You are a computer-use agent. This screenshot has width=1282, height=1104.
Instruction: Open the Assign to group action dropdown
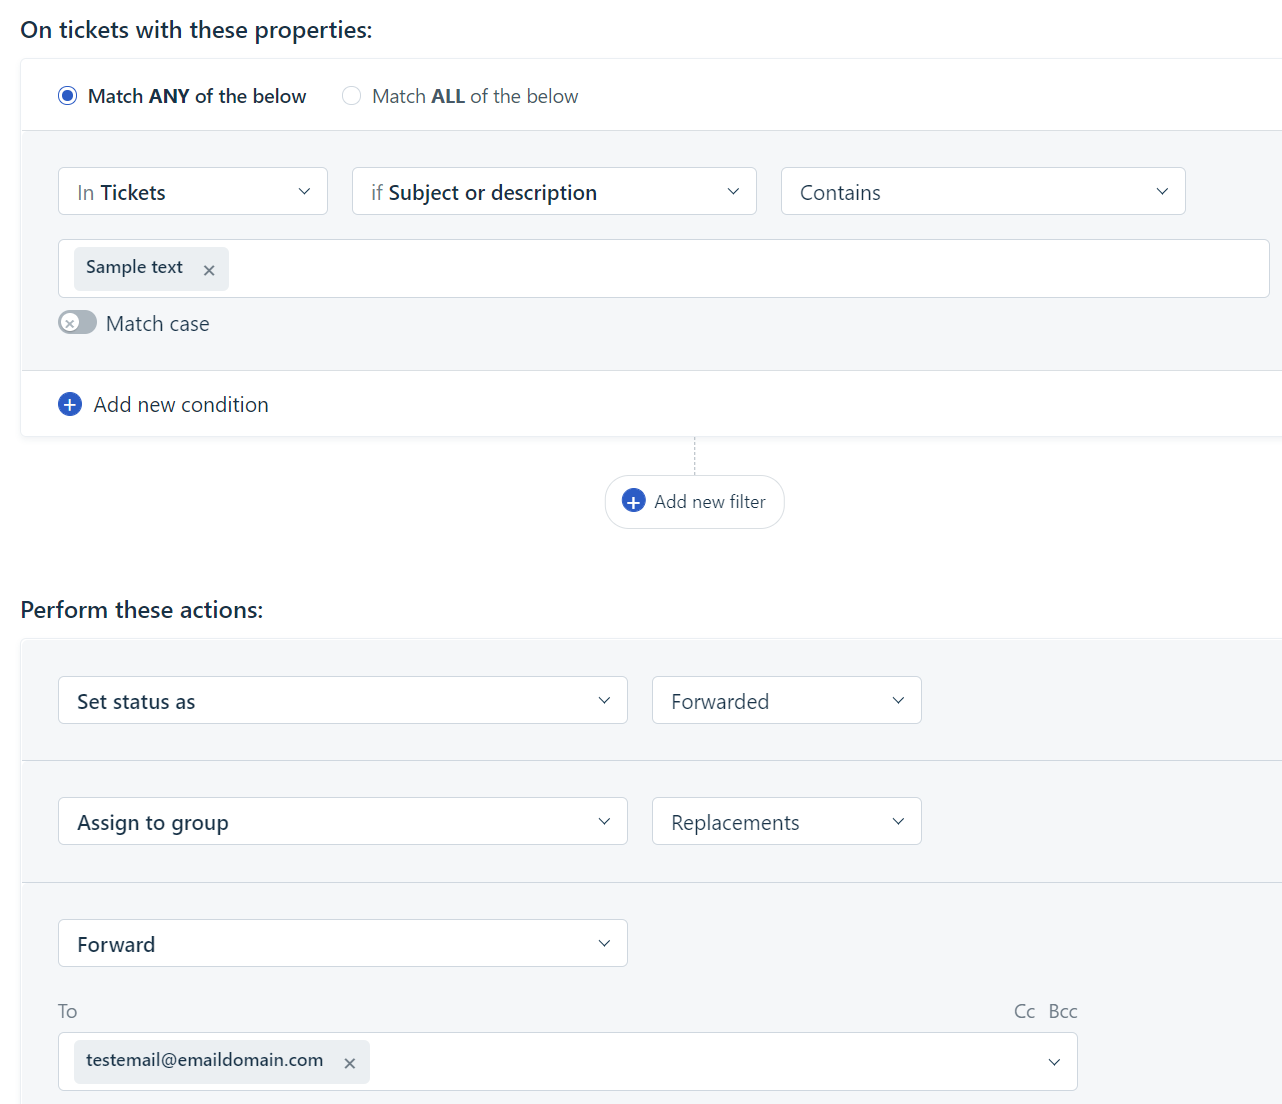343,821
